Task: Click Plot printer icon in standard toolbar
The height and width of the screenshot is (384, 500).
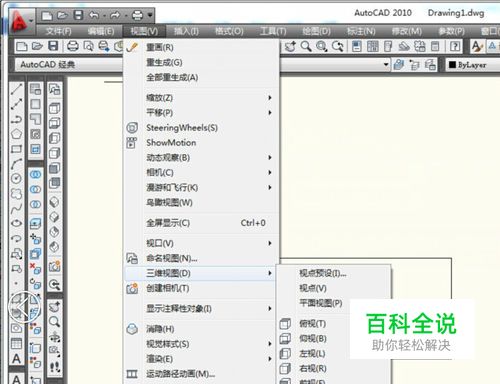Action: point(72,46)
